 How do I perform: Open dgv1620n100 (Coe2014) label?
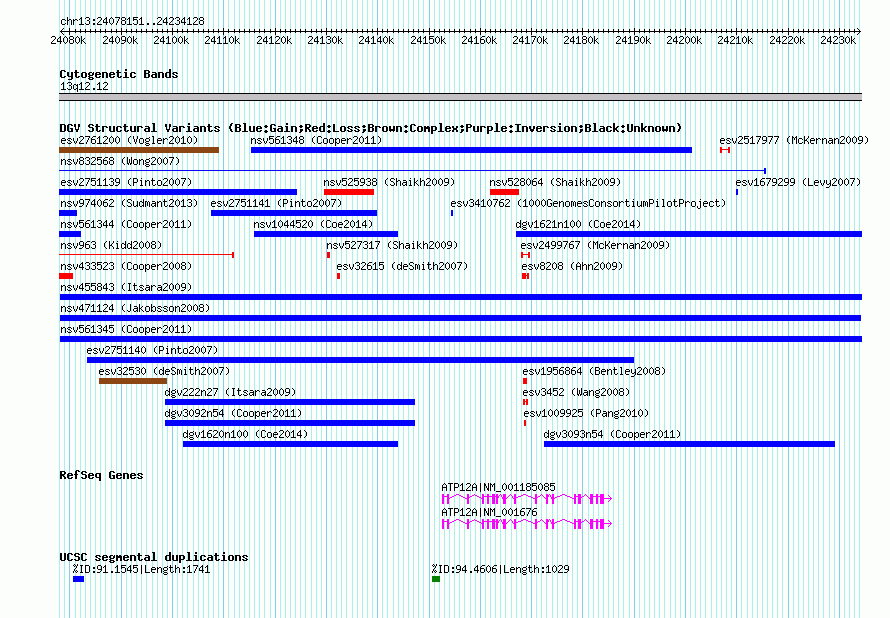[x=245, y=434]
